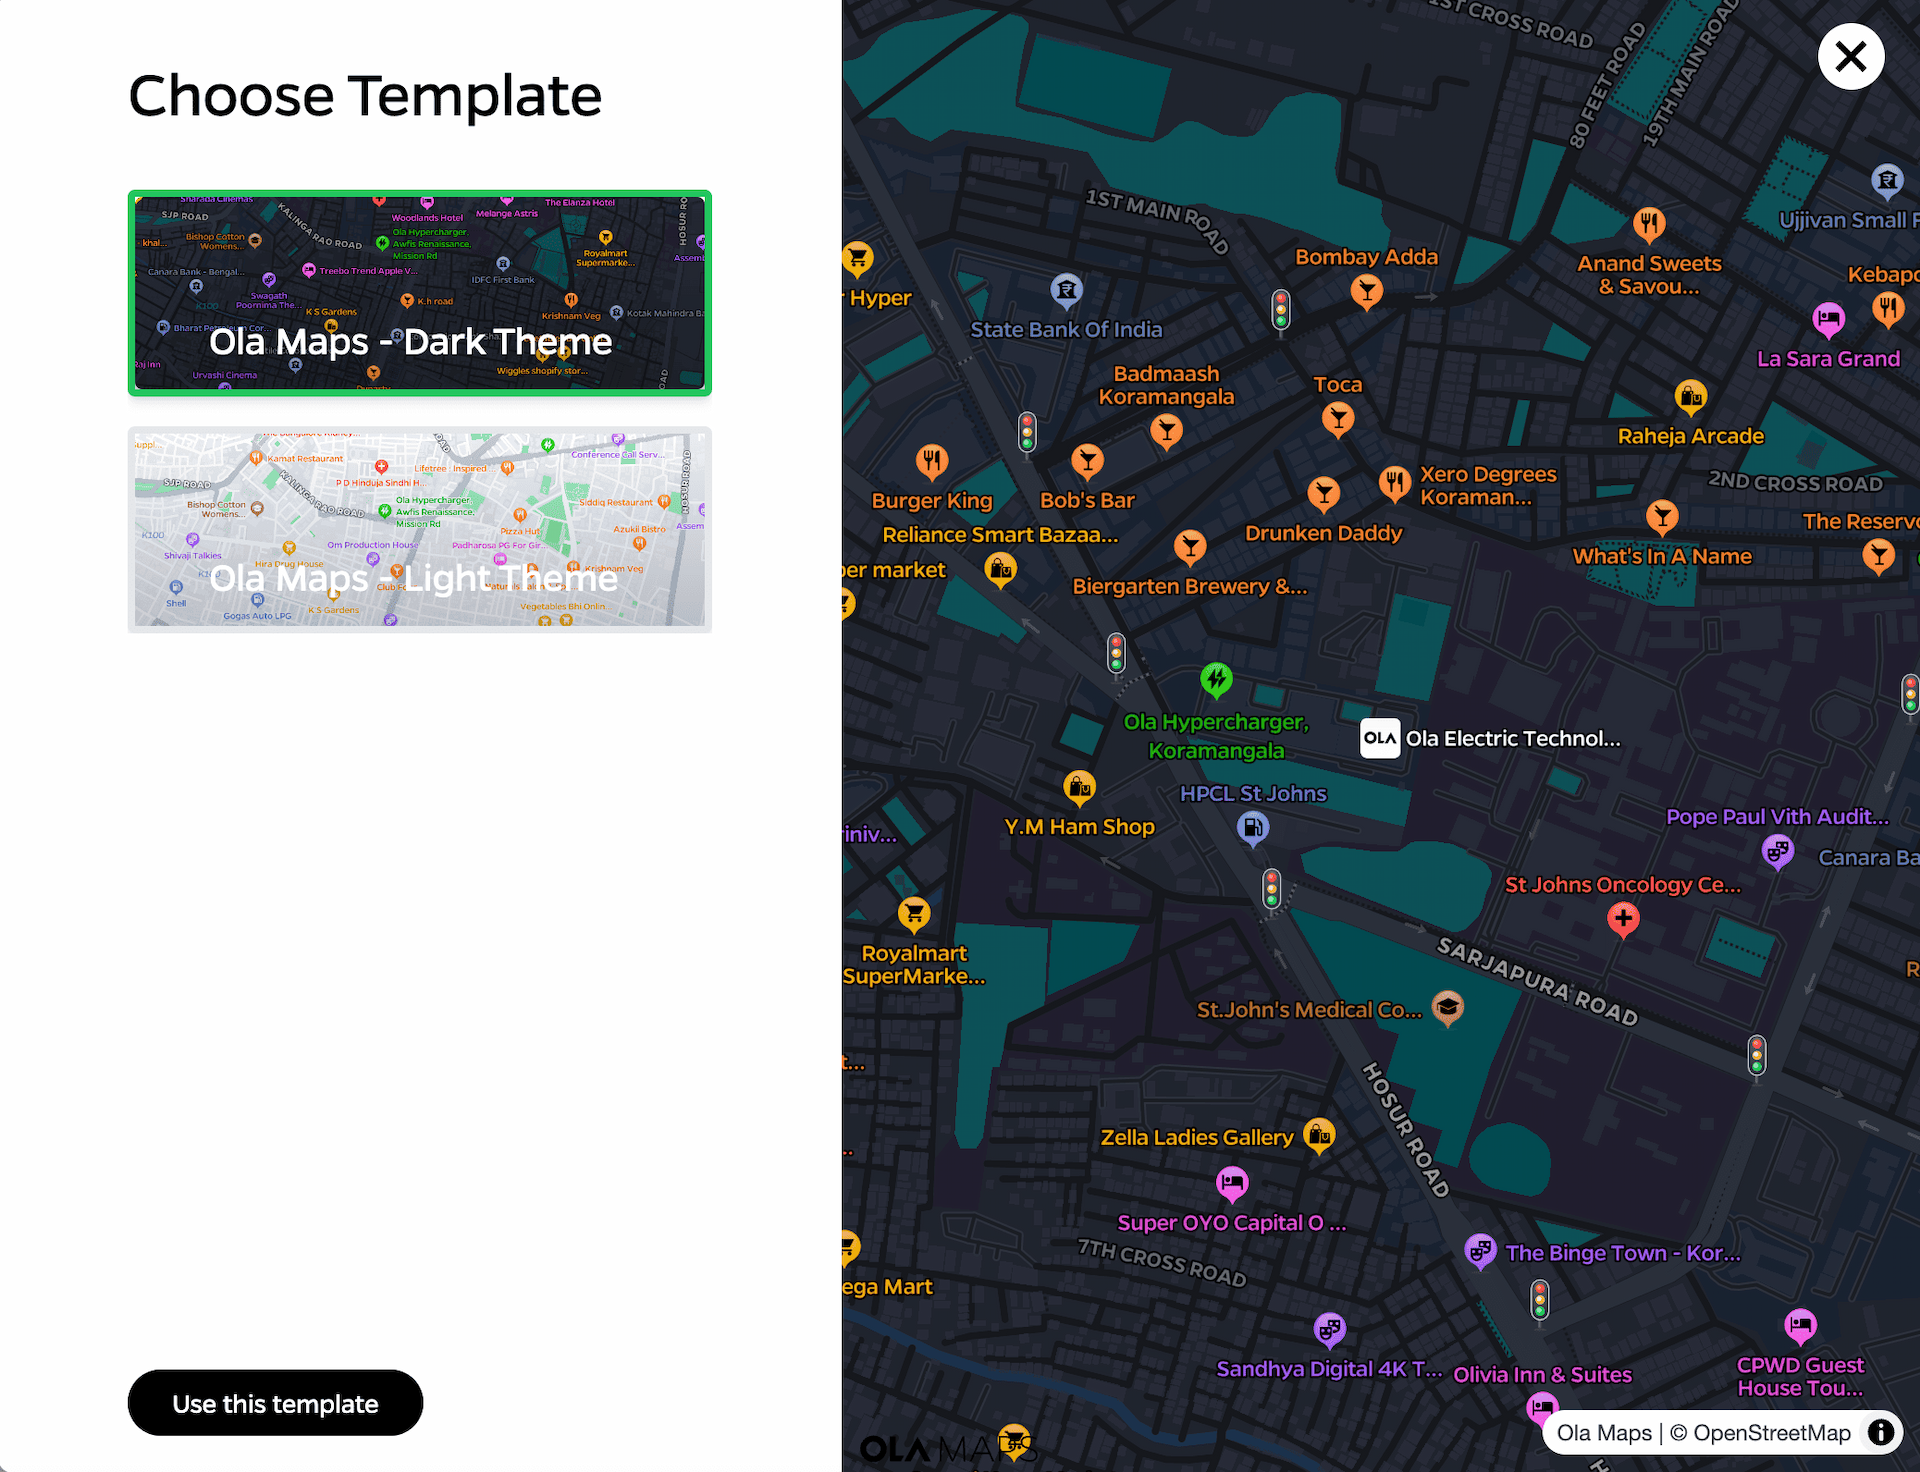Click the Ola Hypercharger charging pin

[x=1216, y=680]
